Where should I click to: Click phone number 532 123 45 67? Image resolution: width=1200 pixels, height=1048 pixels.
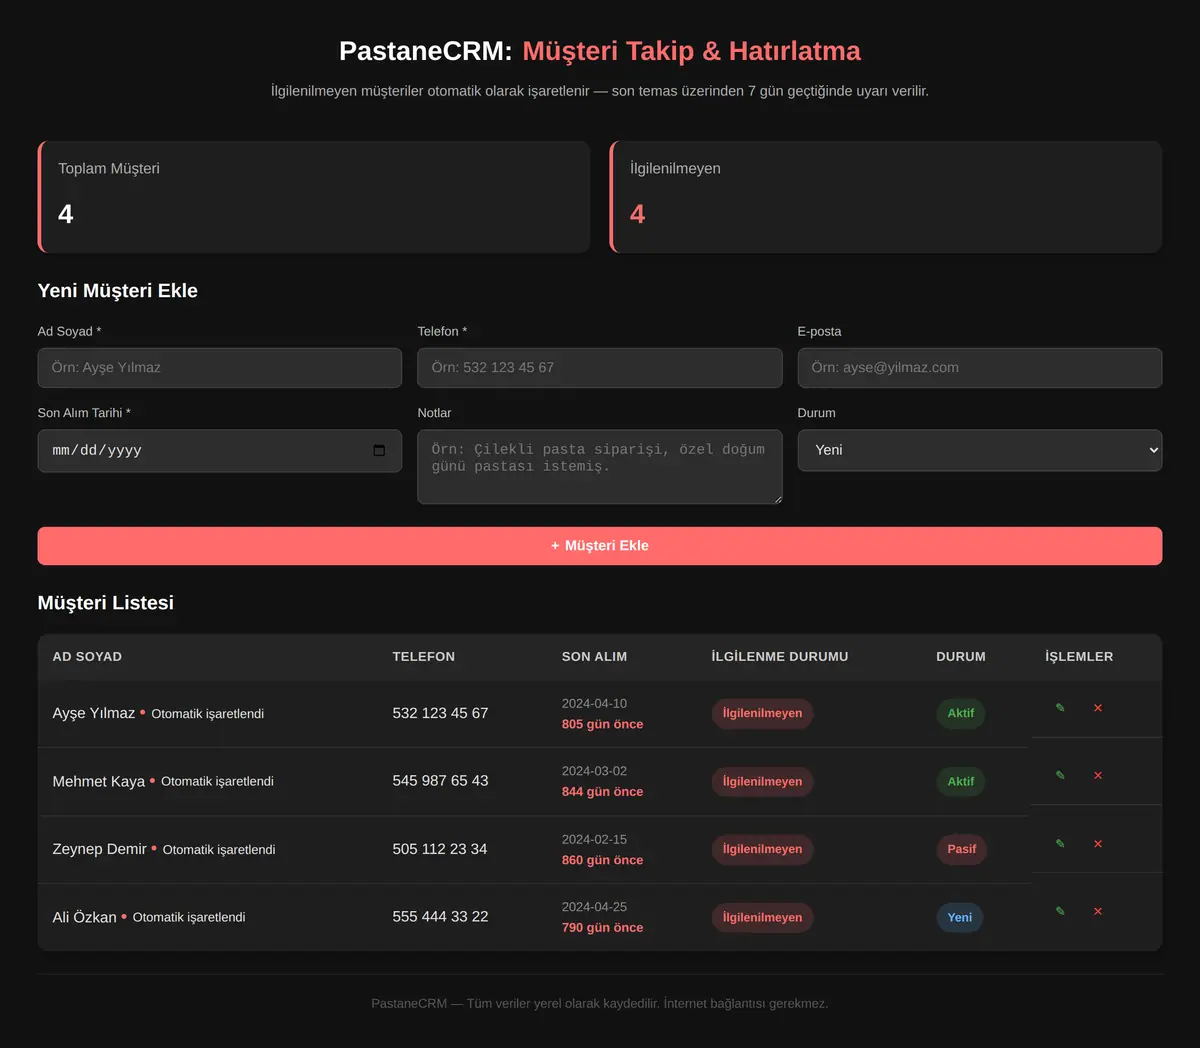point(441,713)
